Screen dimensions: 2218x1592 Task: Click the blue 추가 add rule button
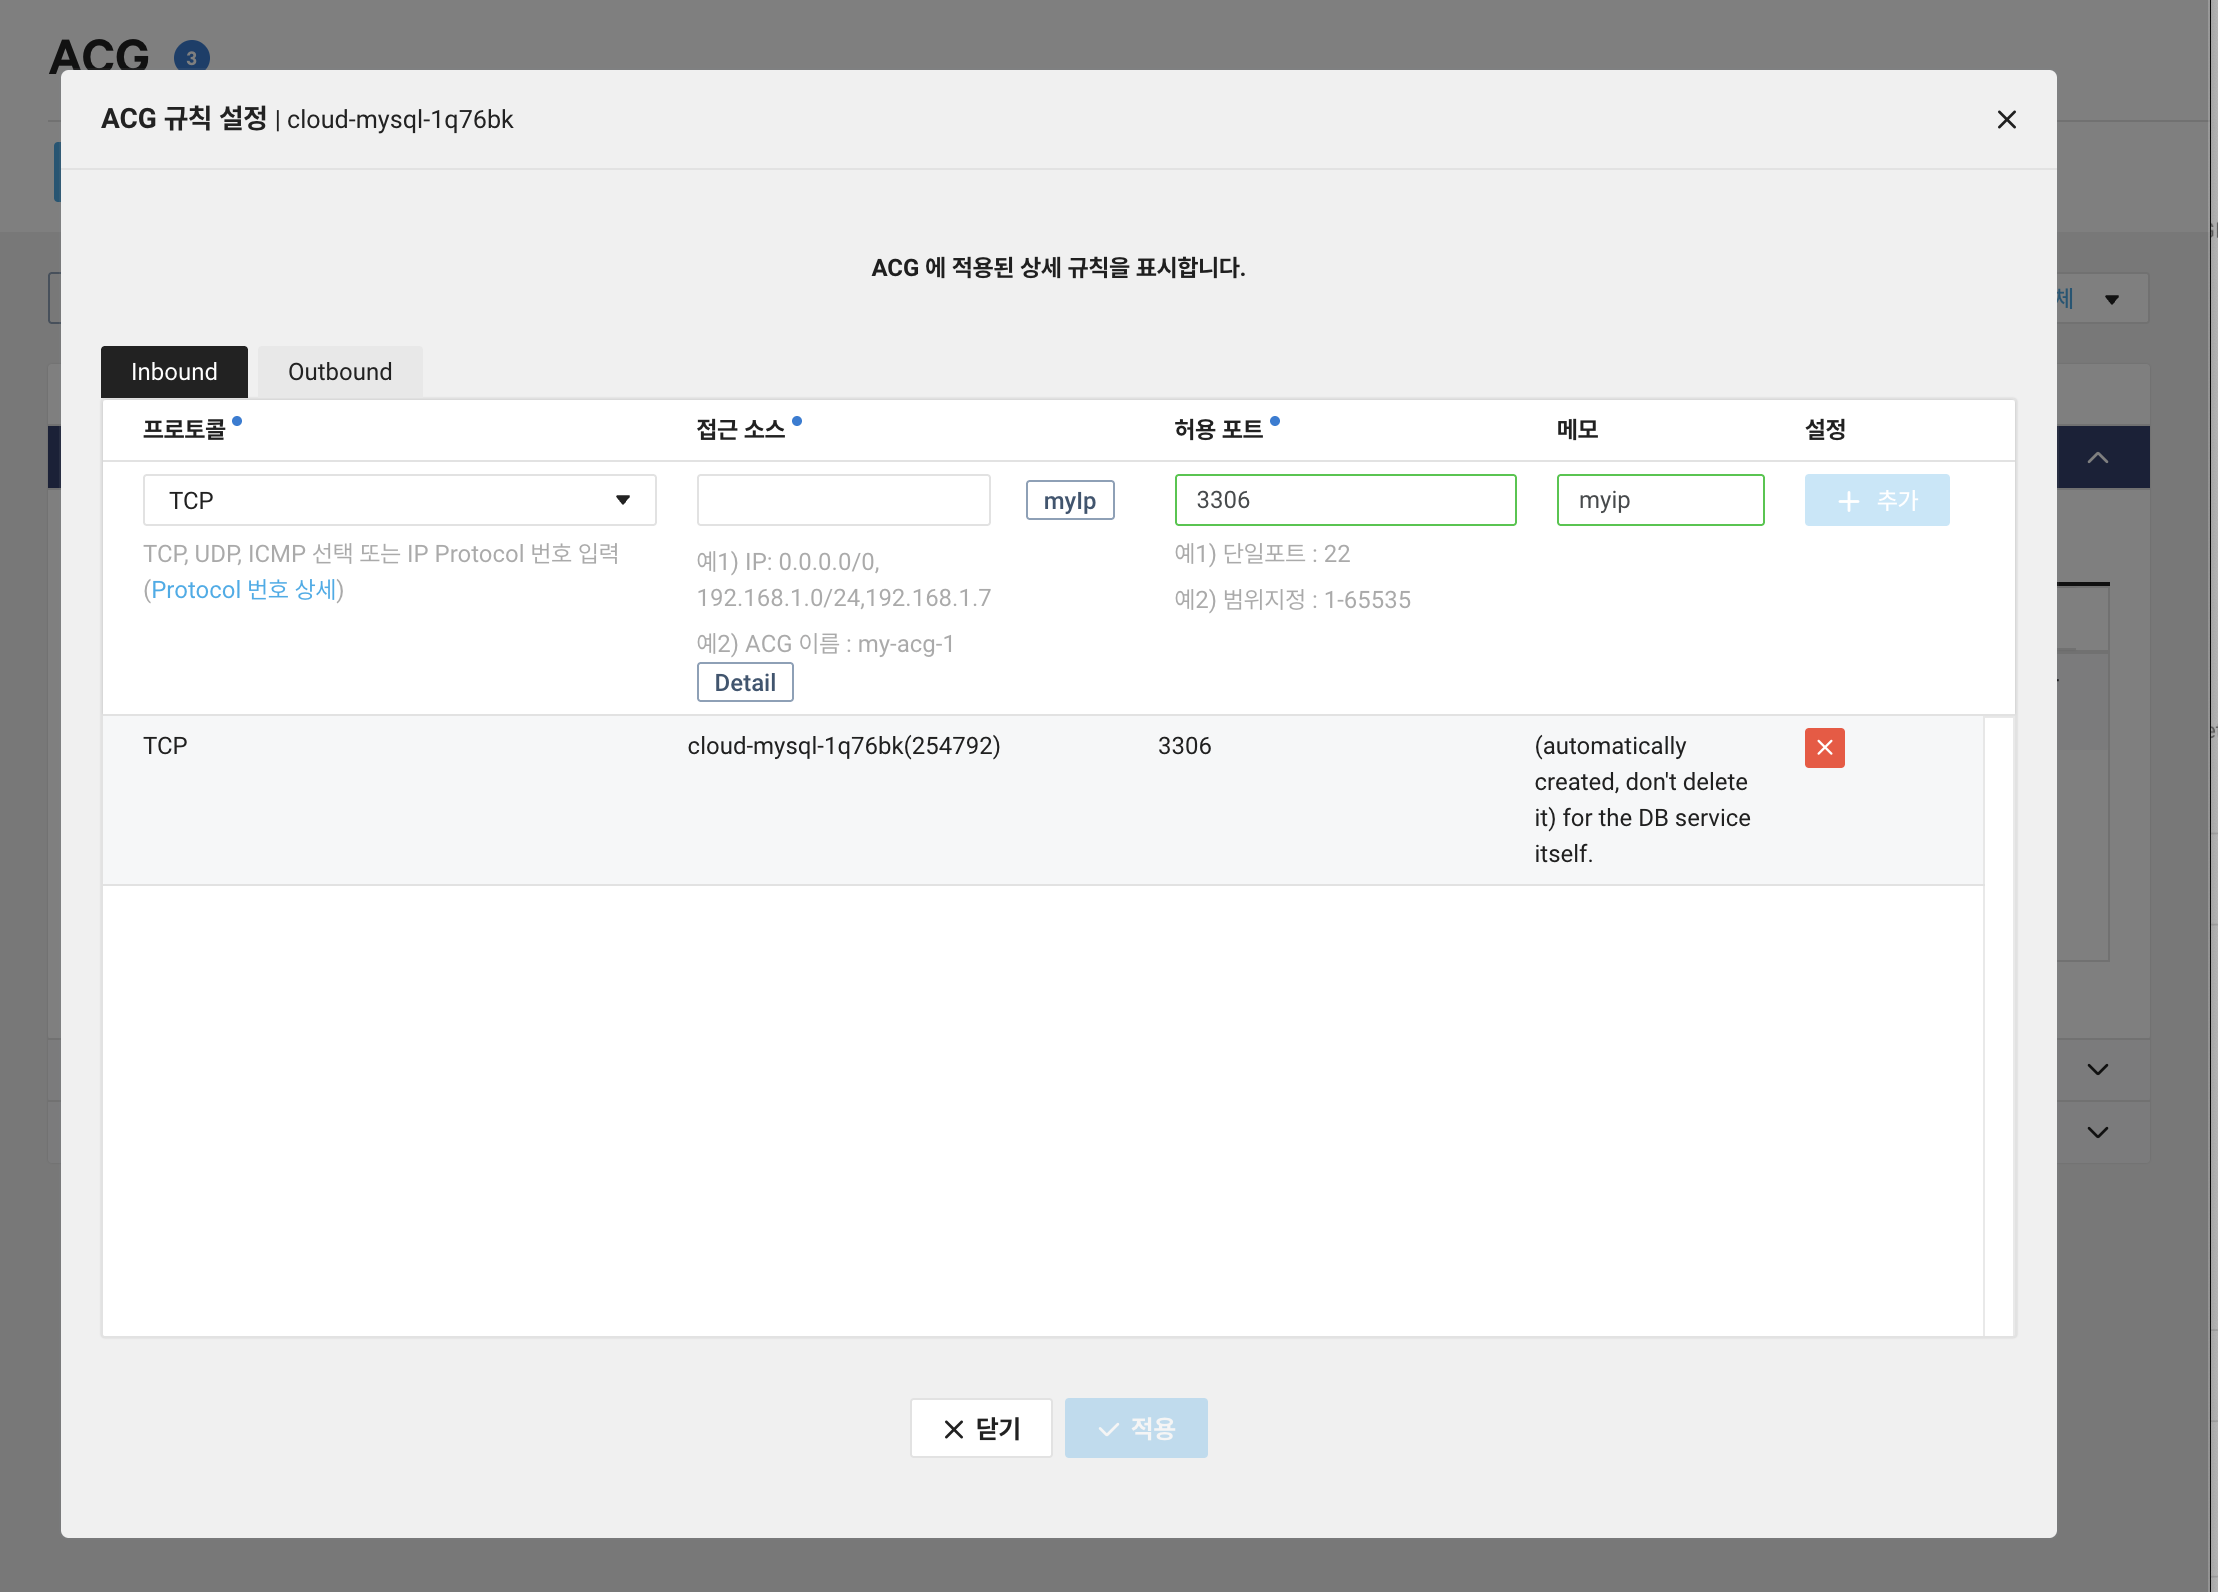coord(1876,500)
